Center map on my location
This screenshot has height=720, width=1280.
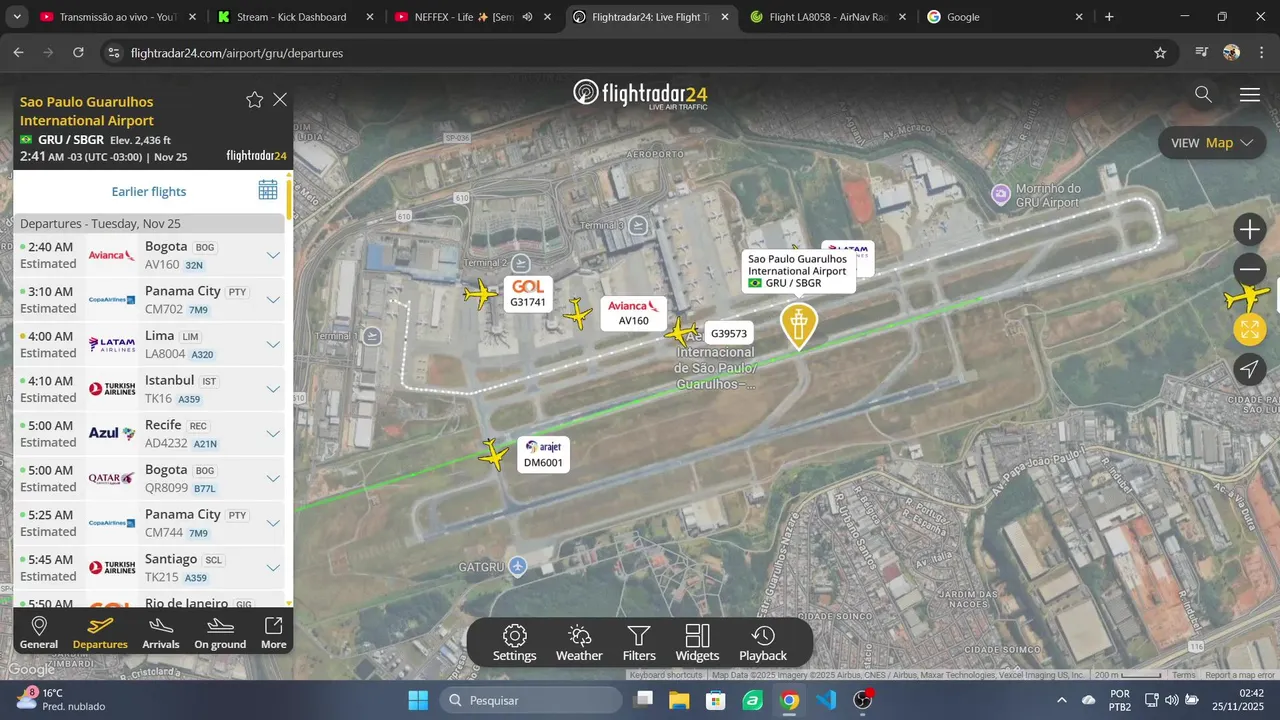pyautogui.click(x=1250, y=370)
